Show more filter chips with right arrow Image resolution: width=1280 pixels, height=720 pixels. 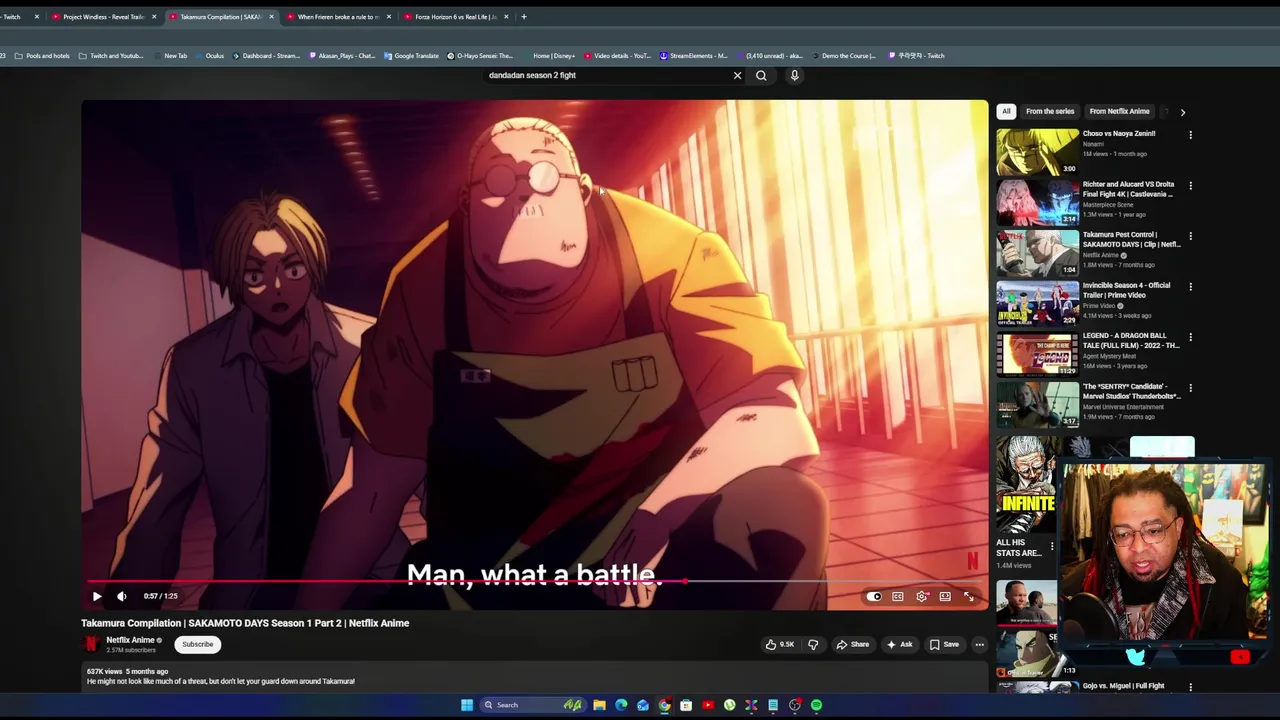tap(1183, 112)
